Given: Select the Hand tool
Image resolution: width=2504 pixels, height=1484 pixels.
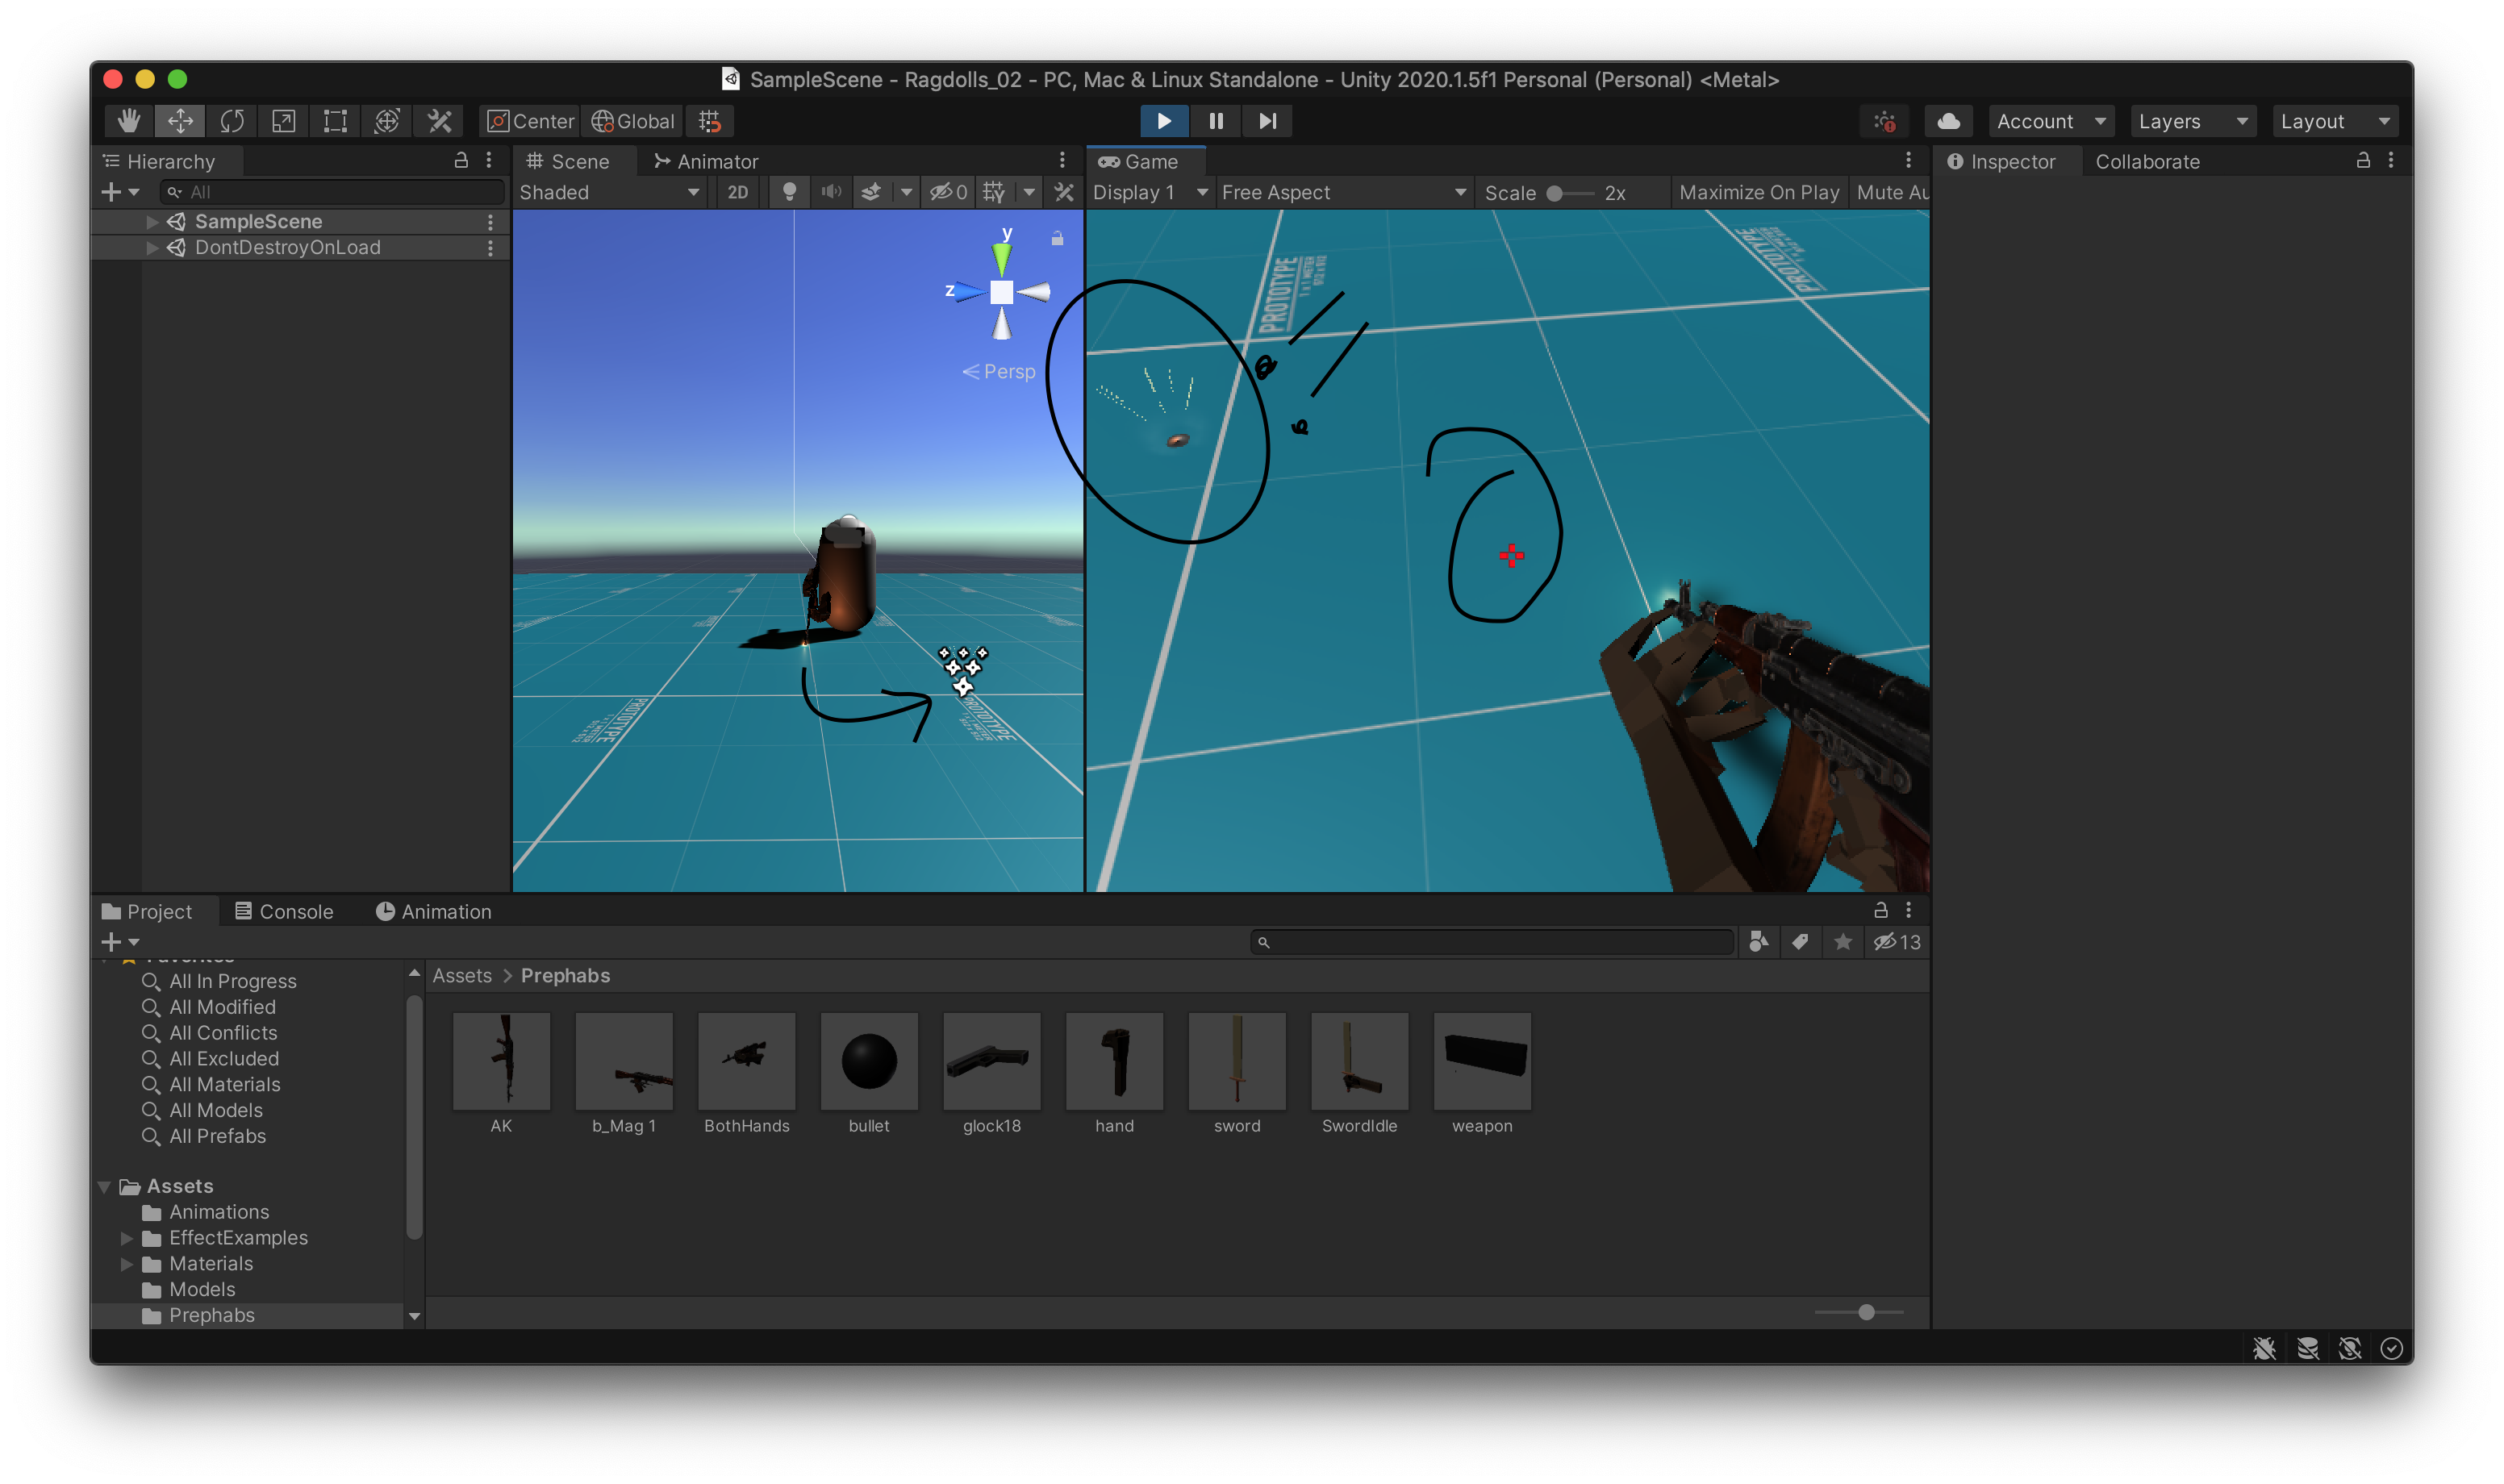Looking at the screenshot, I should click(x=129, y=121).
